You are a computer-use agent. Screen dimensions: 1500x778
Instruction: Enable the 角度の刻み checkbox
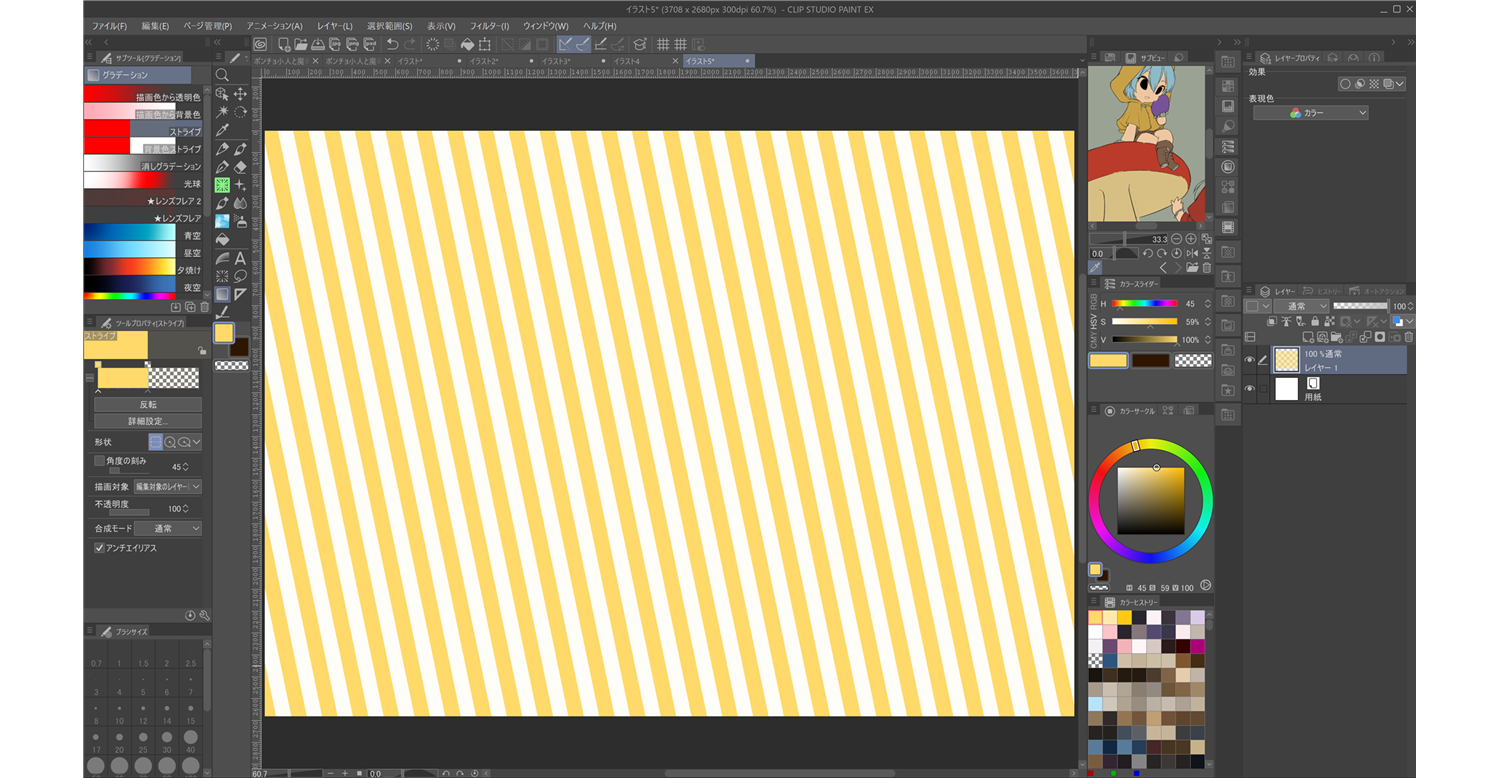pyautogui.click(x=100, y=461)
